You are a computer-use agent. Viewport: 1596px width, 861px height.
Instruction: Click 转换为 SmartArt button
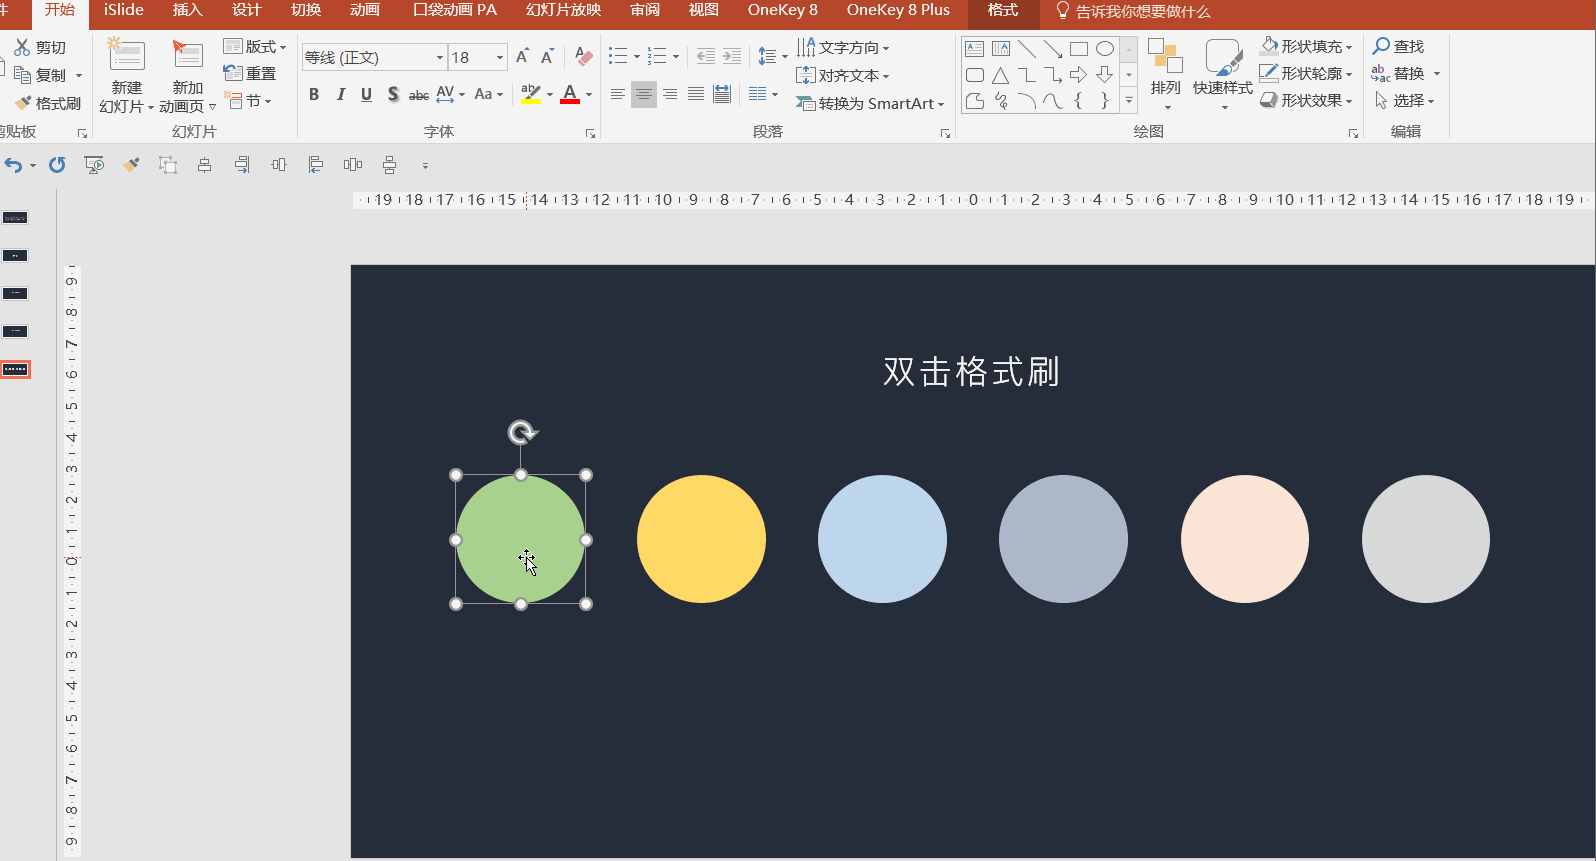point(870,103)
